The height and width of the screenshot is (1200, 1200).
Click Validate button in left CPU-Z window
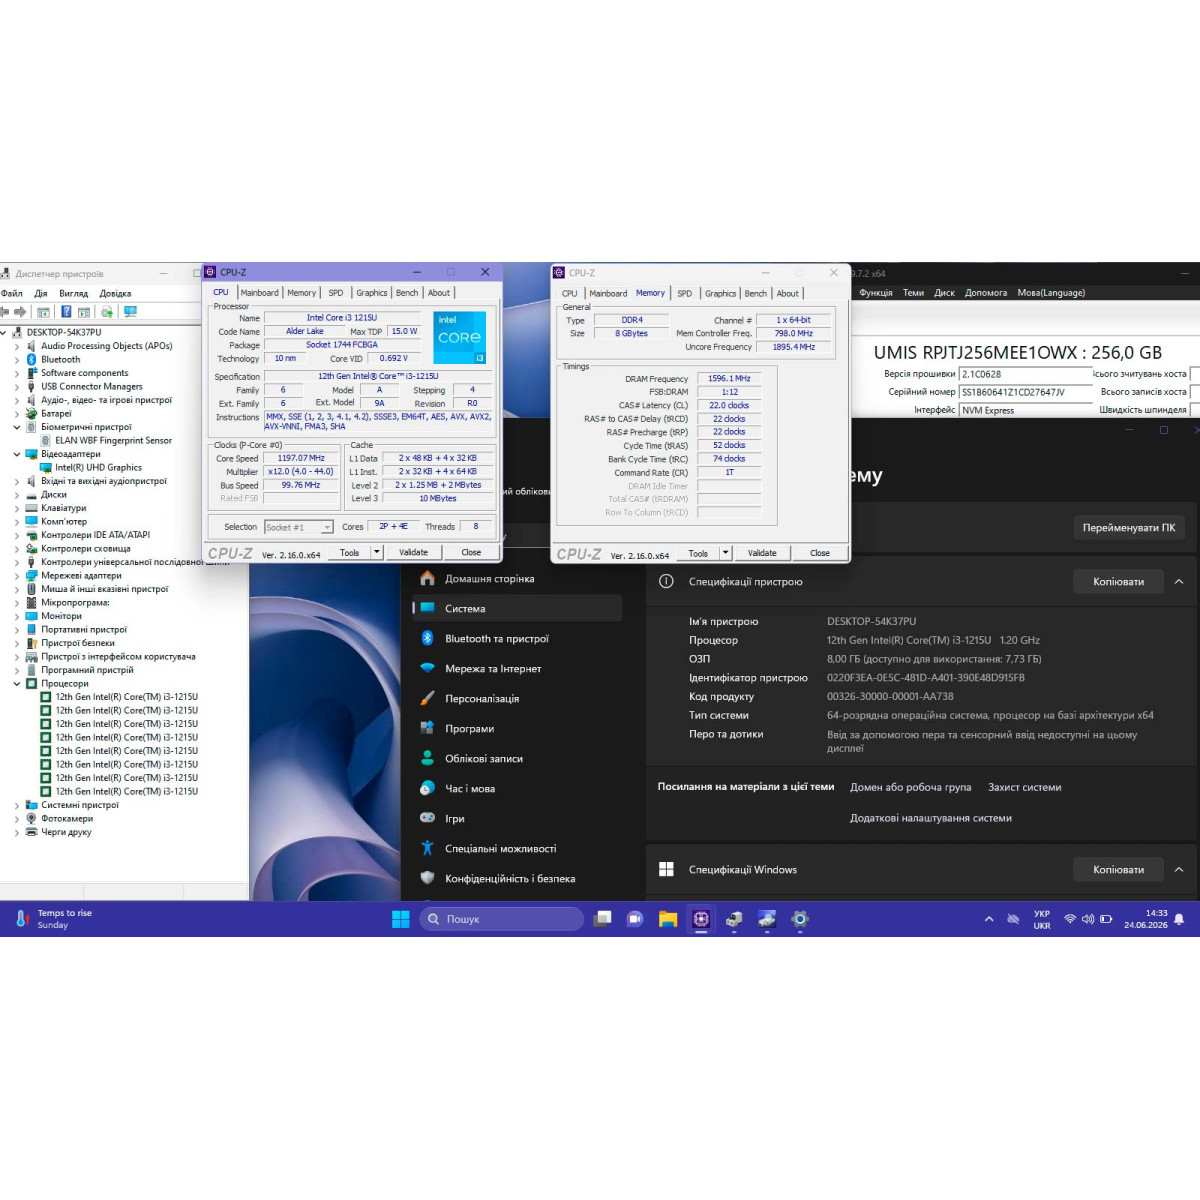(x=413, y=552)
